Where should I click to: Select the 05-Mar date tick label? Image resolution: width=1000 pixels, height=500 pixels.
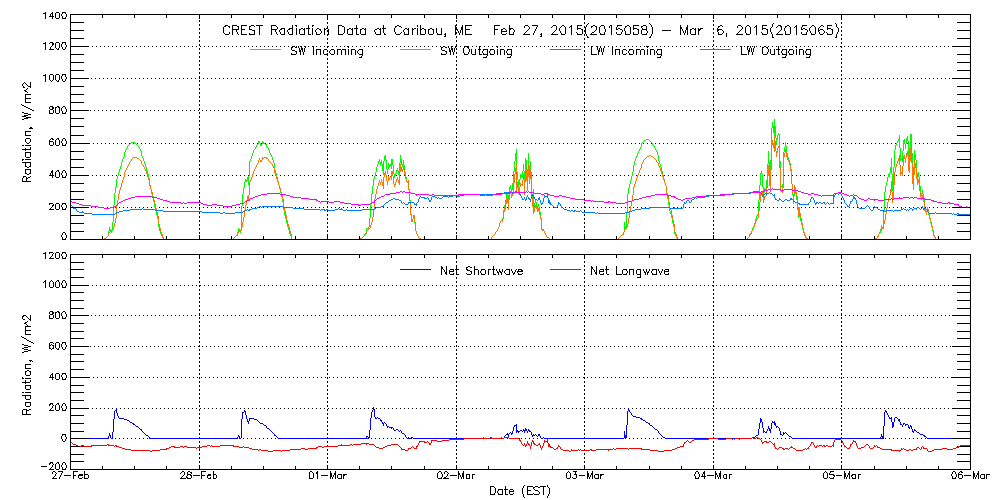coord(842,477)
